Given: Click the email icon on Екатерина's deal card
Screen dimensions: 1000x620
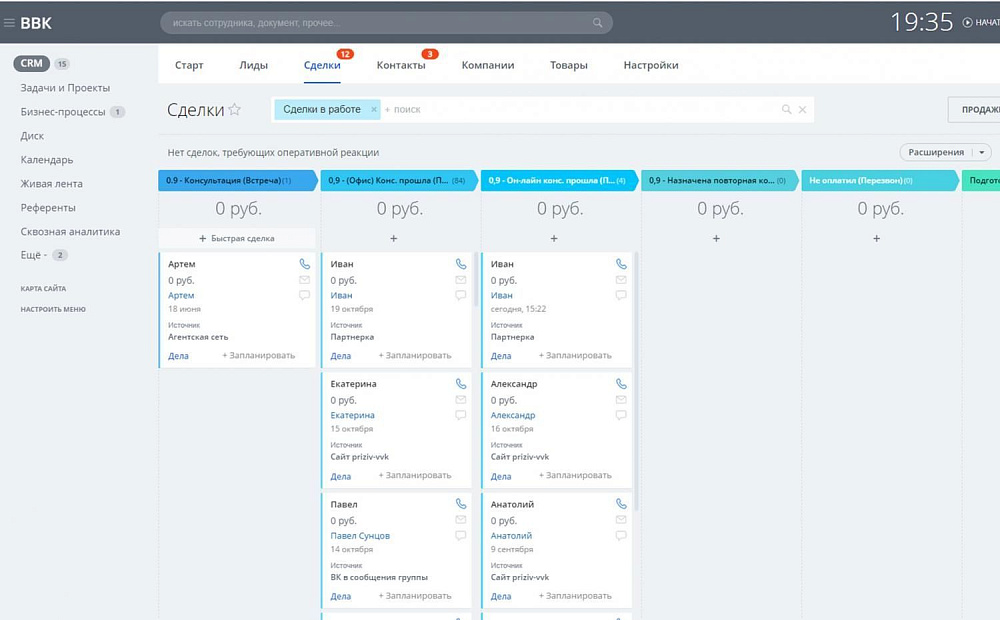Looking at the screenshot, I should [461, 400].
